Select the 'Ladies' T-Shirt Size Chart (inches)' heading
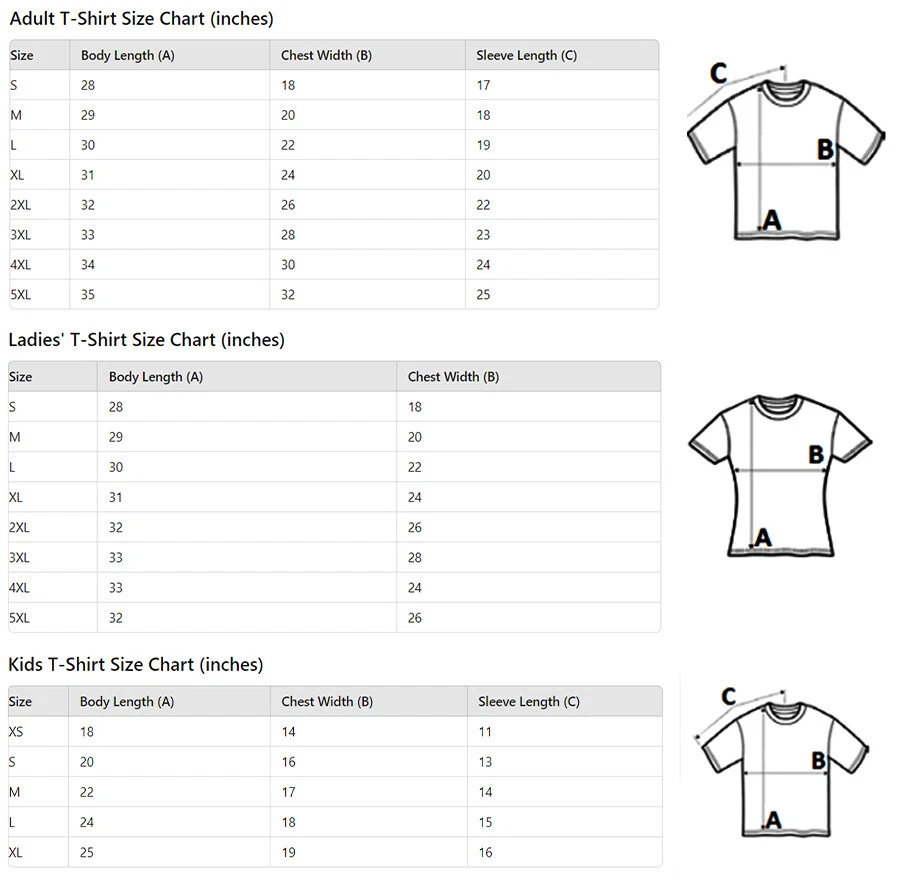 tap(147, 340)
